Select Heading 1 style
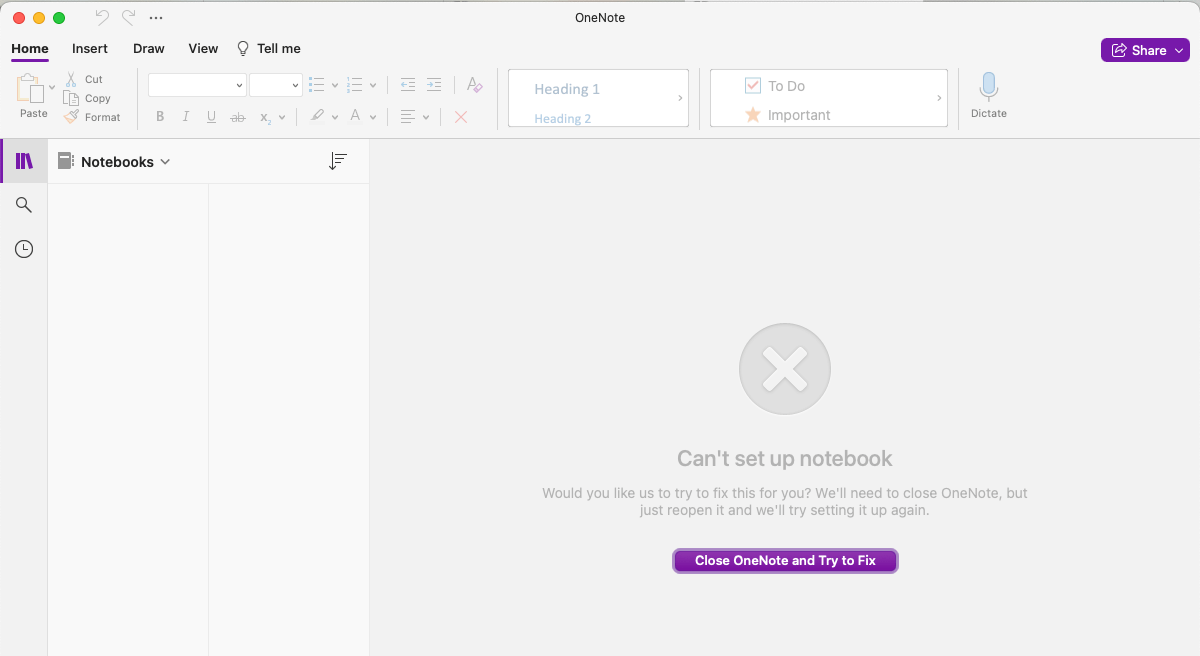 coord(567,89)
